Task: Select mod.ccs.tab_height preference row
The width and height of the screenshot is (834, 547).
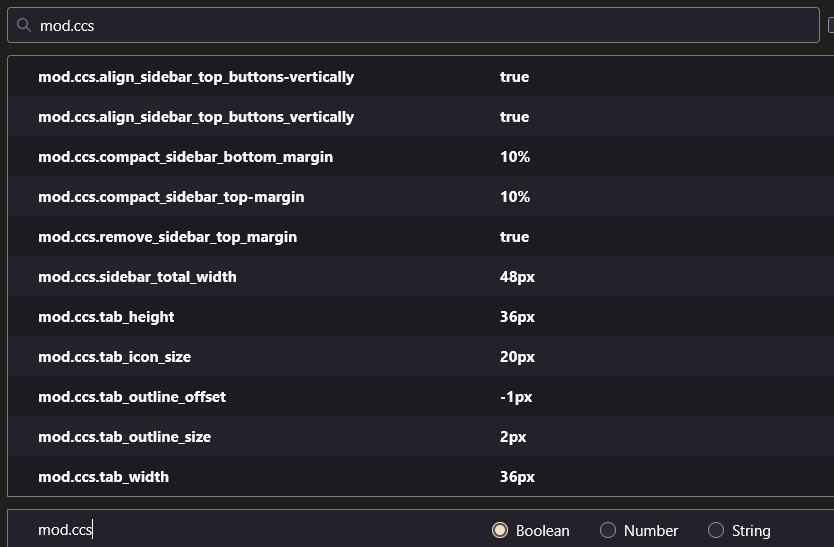Action: tap(421, 316)
